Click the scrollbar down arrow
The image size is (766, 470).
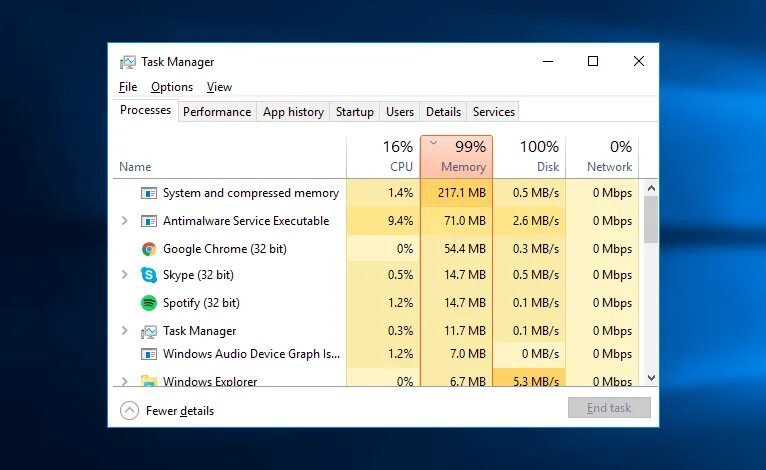pyautogui.click(x=651, y=378)
